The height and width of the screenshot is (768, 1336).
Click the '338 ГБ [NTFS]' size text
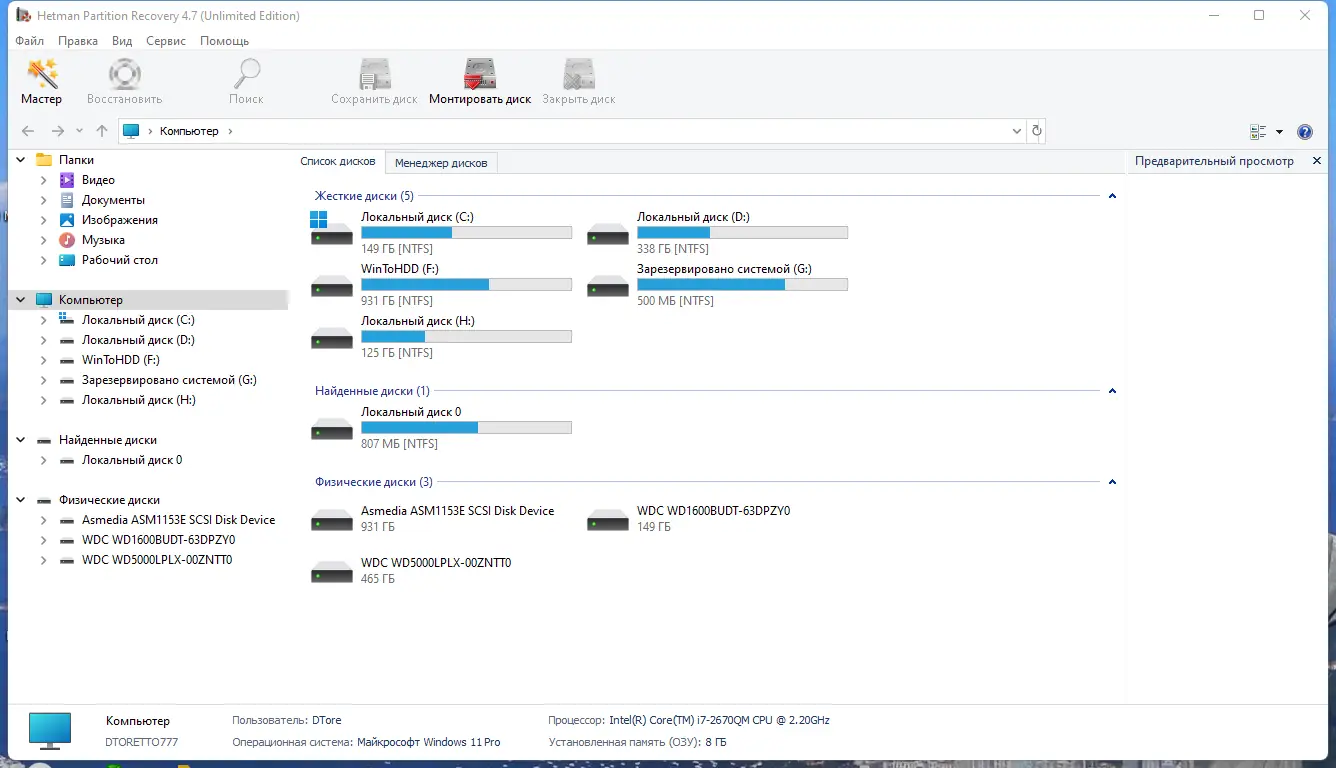673,249
